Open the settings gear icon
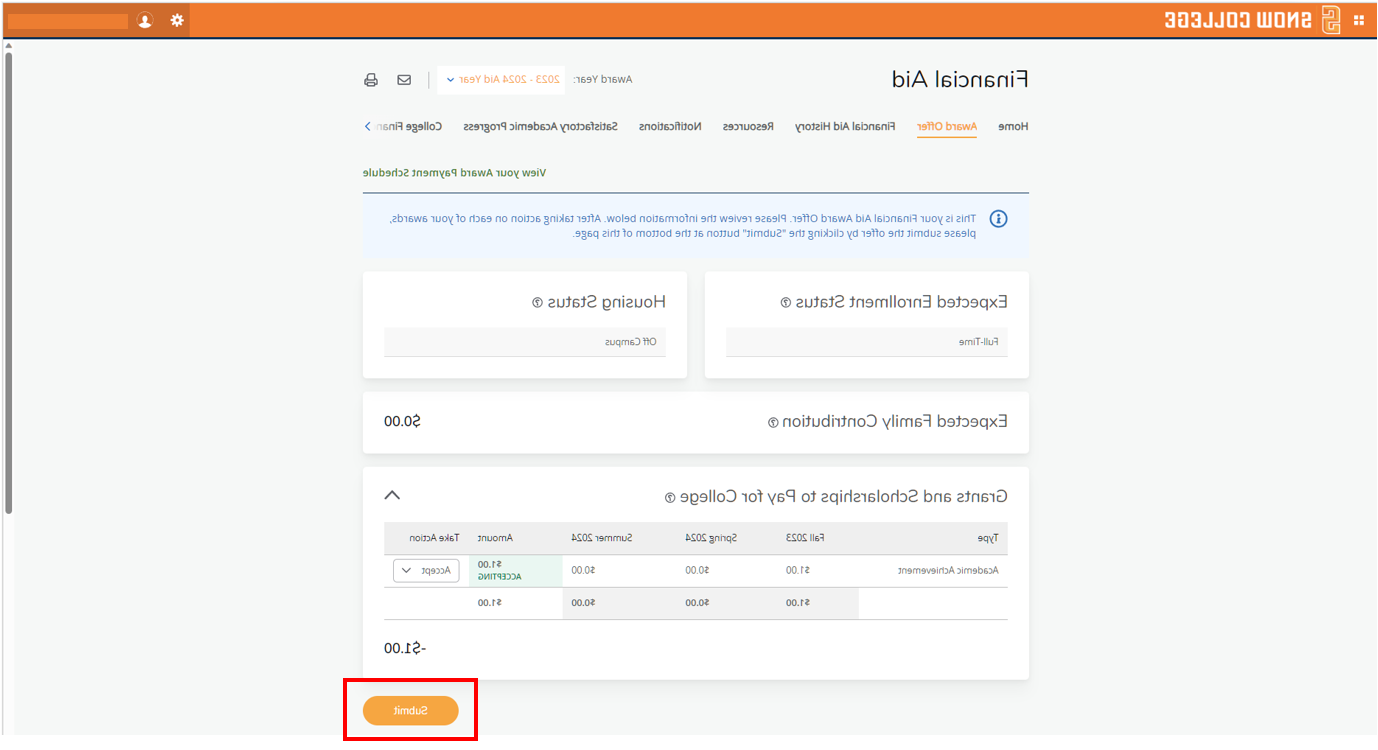Screen dimensions: 1378x750 pos(177,20)
